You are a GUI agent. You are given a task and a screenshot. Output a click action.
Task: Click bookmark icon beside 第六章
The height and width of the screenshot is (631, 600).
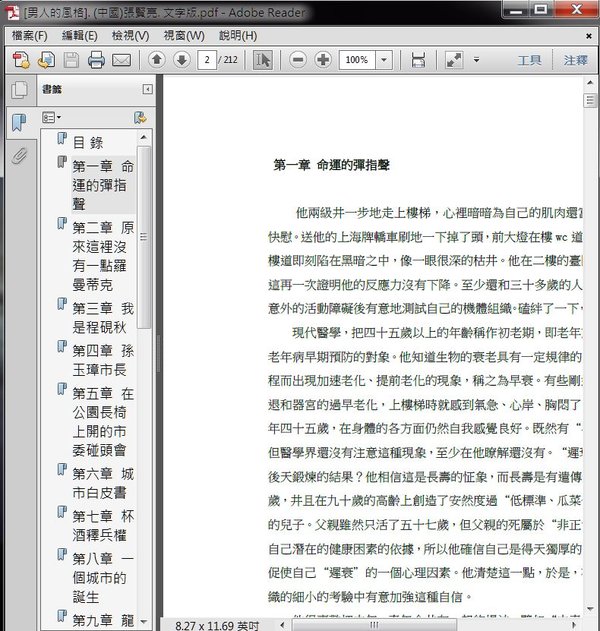62,469
